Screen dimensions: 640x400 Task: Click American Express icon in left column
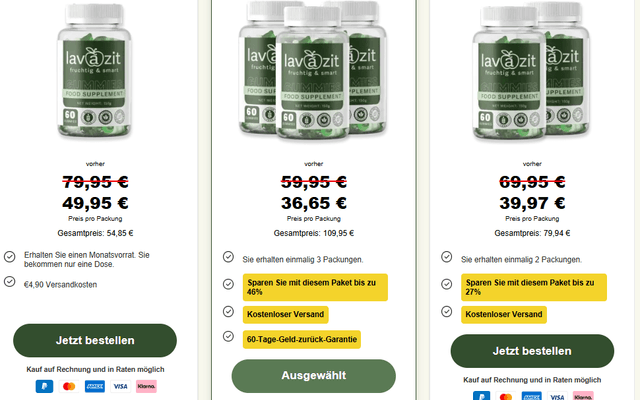coord(95,386)
